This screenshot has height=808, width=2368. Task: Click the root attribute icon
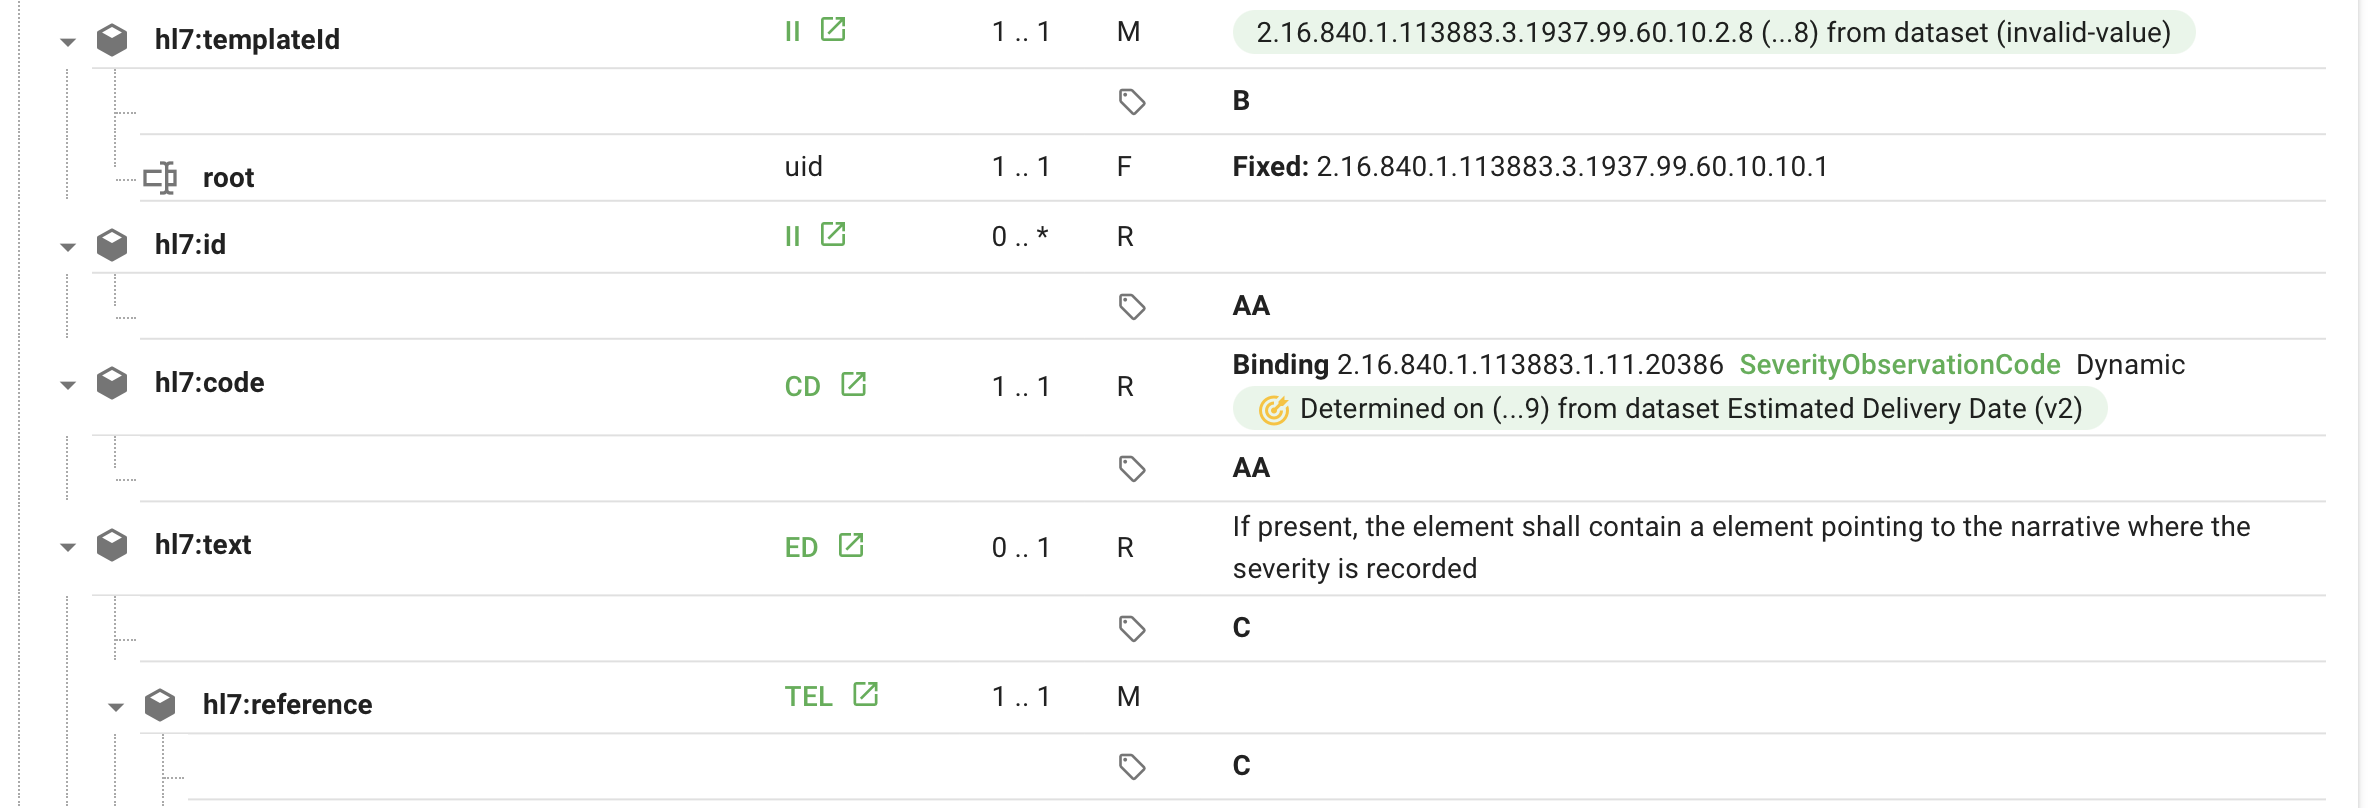(160, 178)
